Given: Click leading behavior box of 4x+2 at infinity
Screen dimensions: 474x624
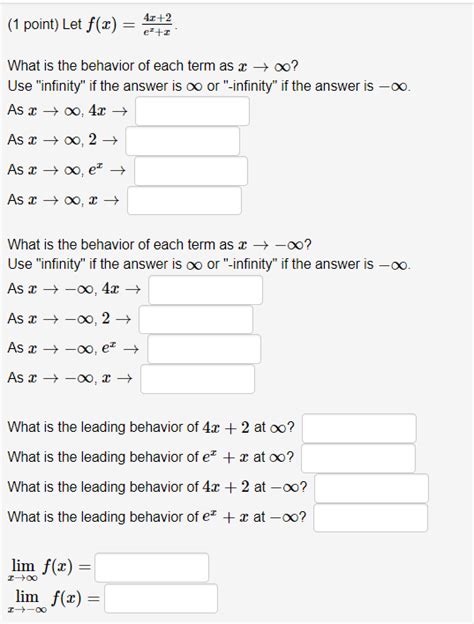Looking at the screenshot, I should pyautogui.click(x=359, y=428).
